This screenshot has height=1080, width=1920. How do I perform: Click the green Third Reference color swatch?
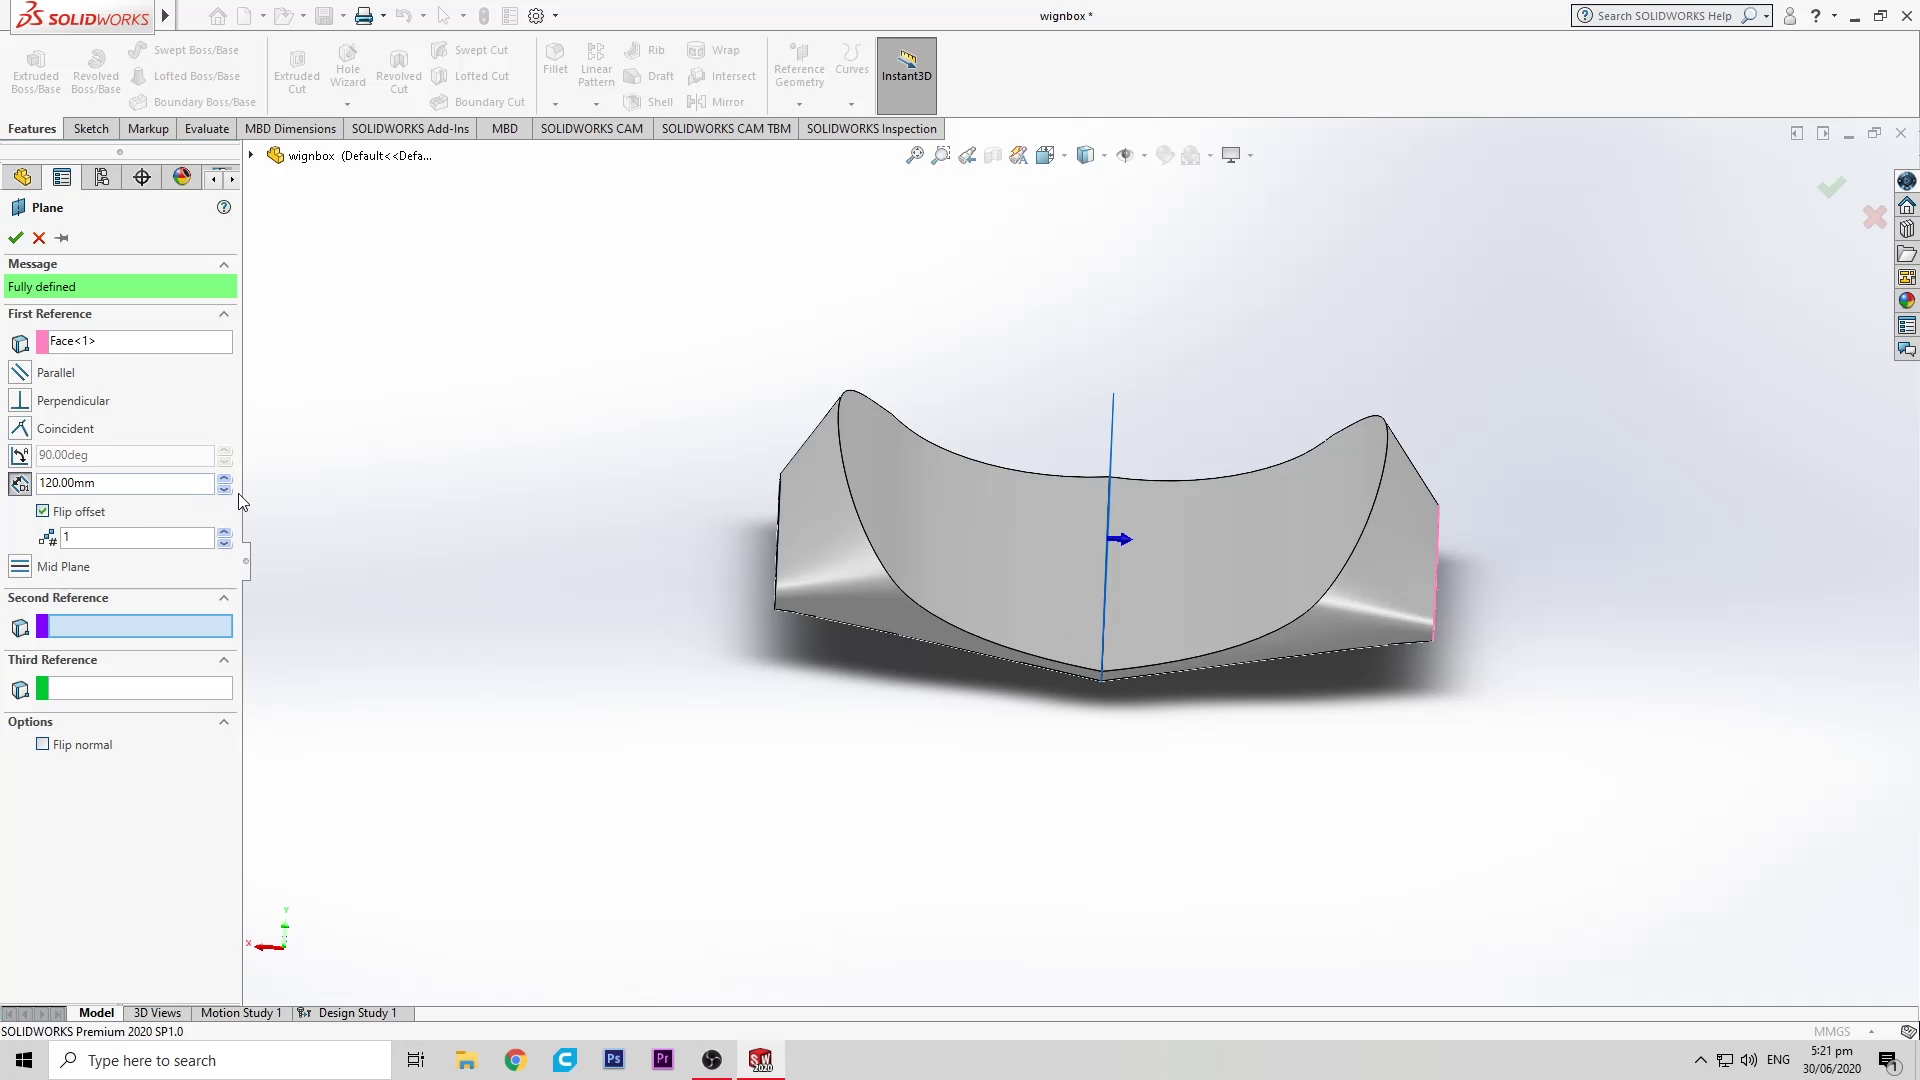pos(42,688)
